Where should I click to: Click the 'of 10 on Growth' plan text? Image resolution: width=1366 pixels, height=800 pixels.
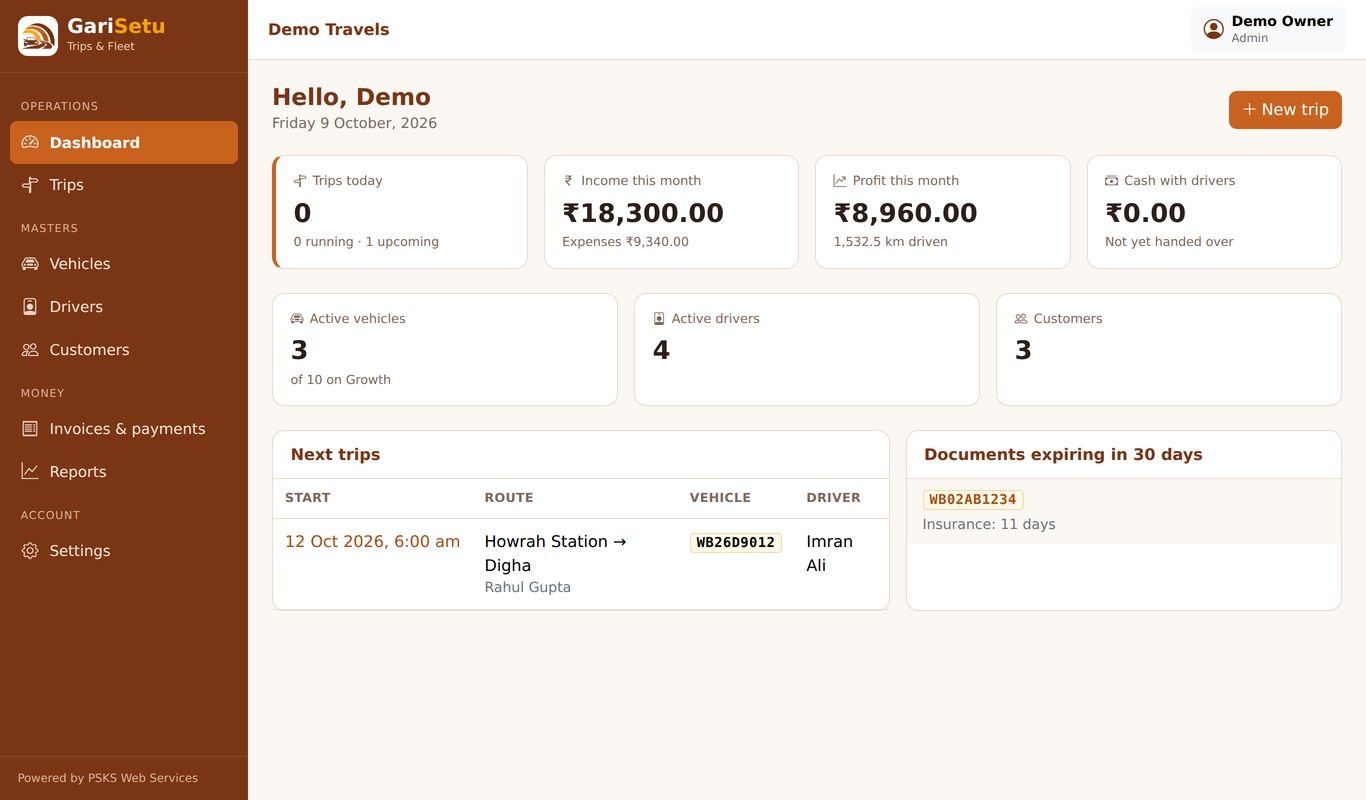pos(341,380)
